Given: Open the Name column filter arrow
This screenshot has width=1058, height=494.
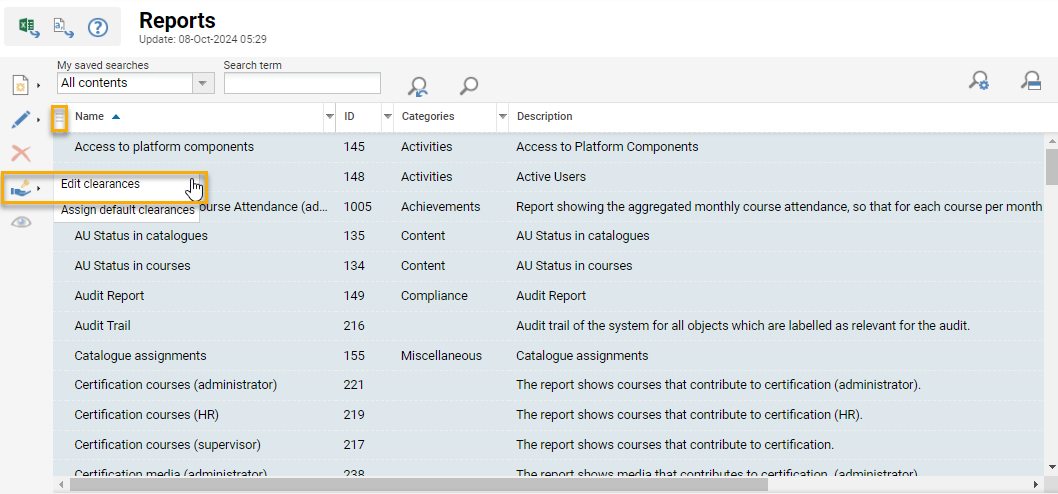Looking at the screenshot, I should 330,117.
